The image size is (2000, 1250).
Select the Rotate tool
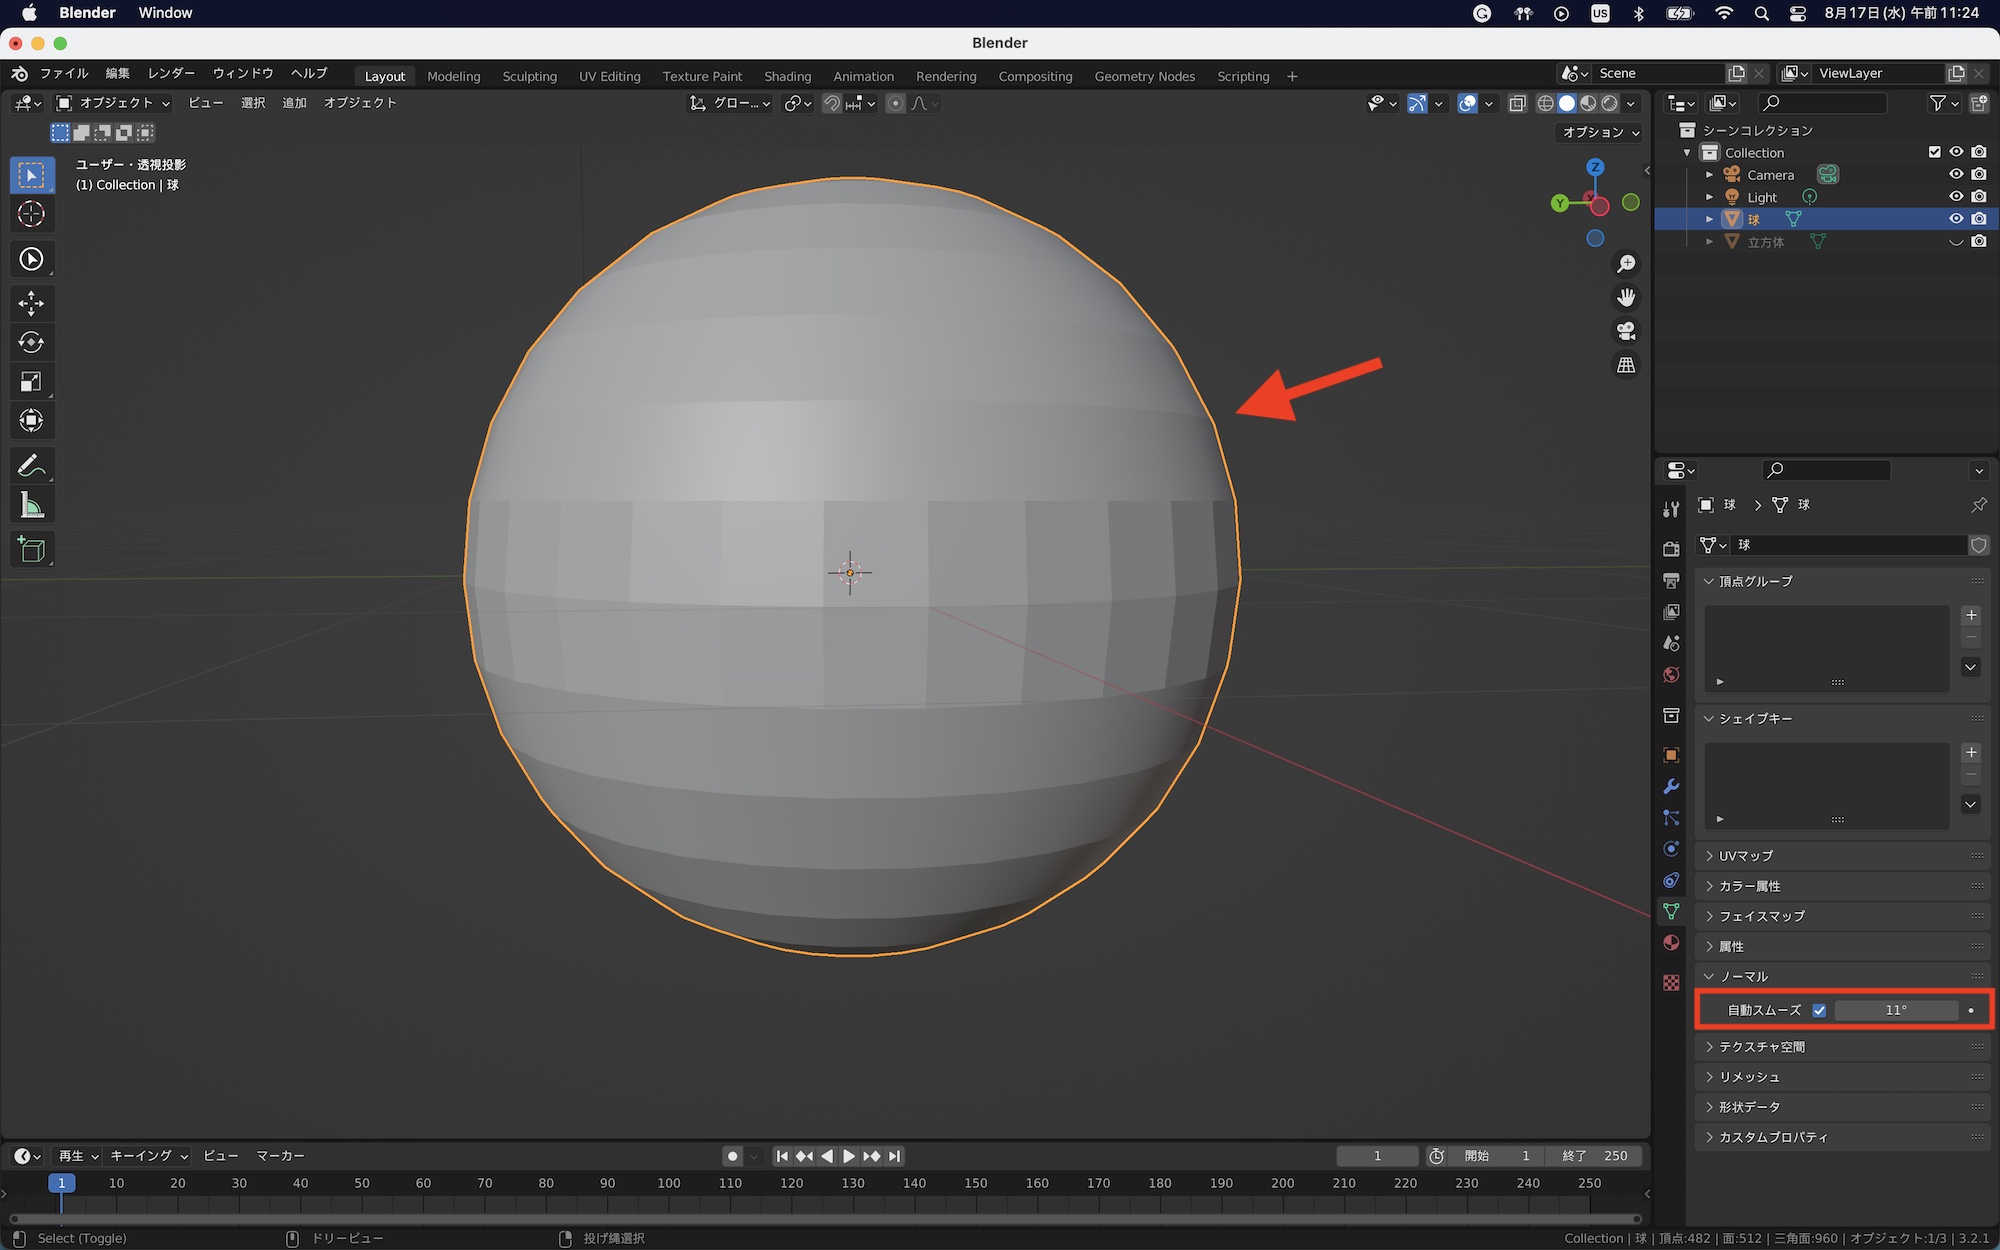(31, 342)
